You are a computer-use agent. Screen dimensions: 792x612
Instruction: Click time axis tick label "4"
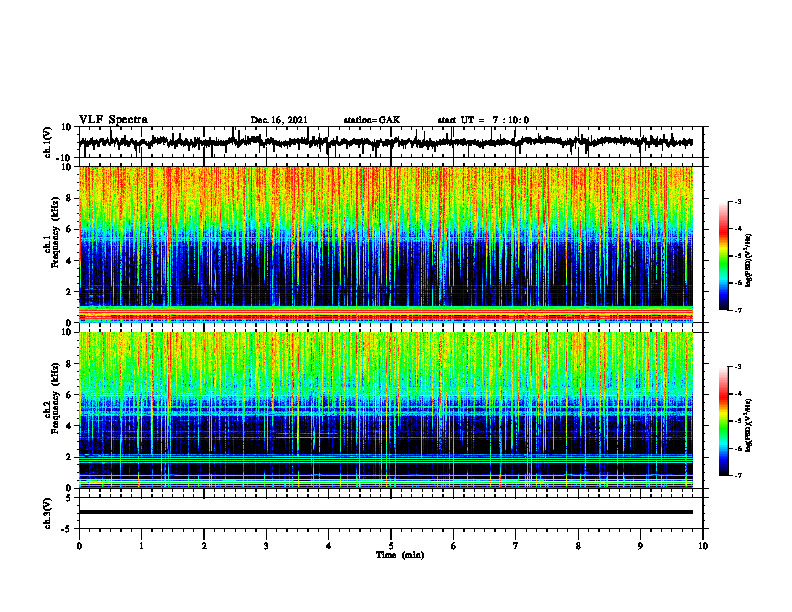pos(329,546)
